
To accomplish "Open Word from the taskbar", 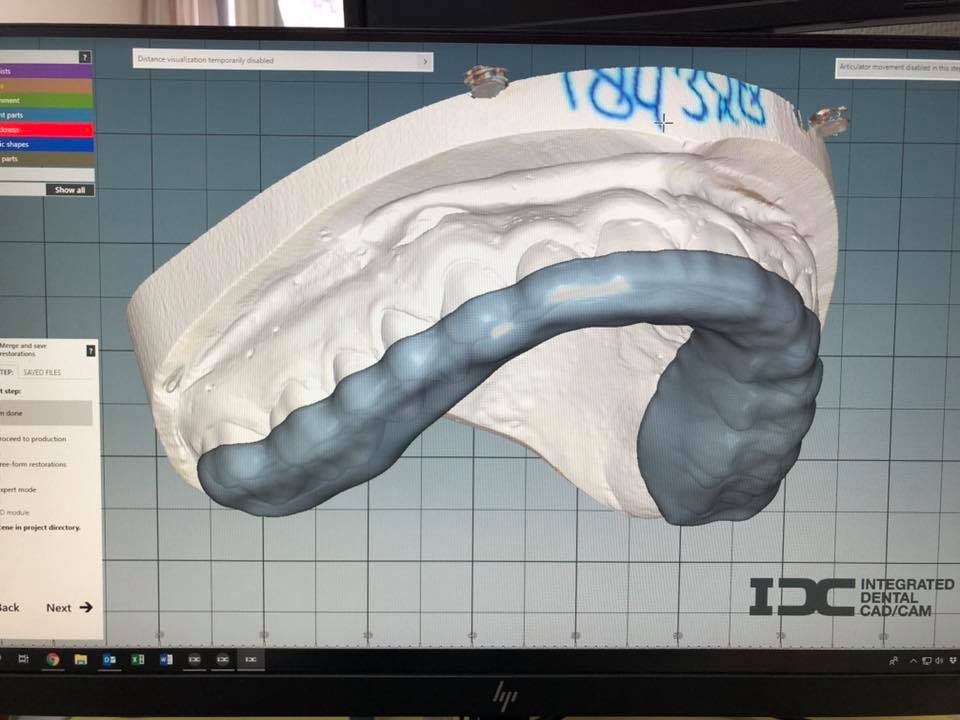I will (x=166, y=660).
